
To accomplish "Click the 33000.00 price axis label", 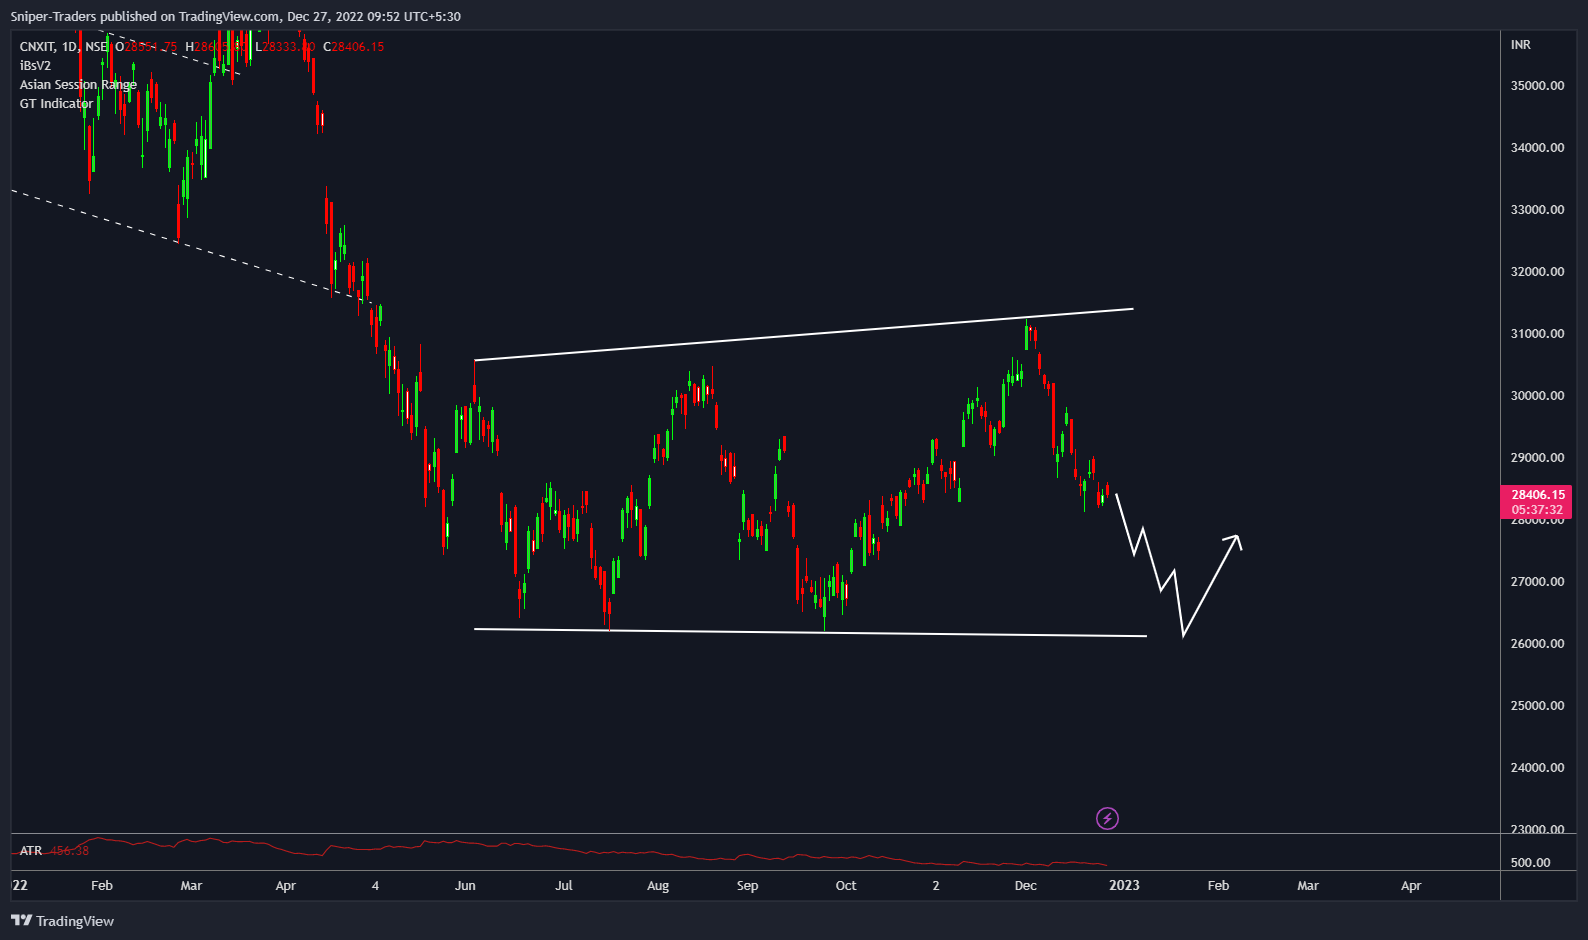I will [x=1537, y=210].
